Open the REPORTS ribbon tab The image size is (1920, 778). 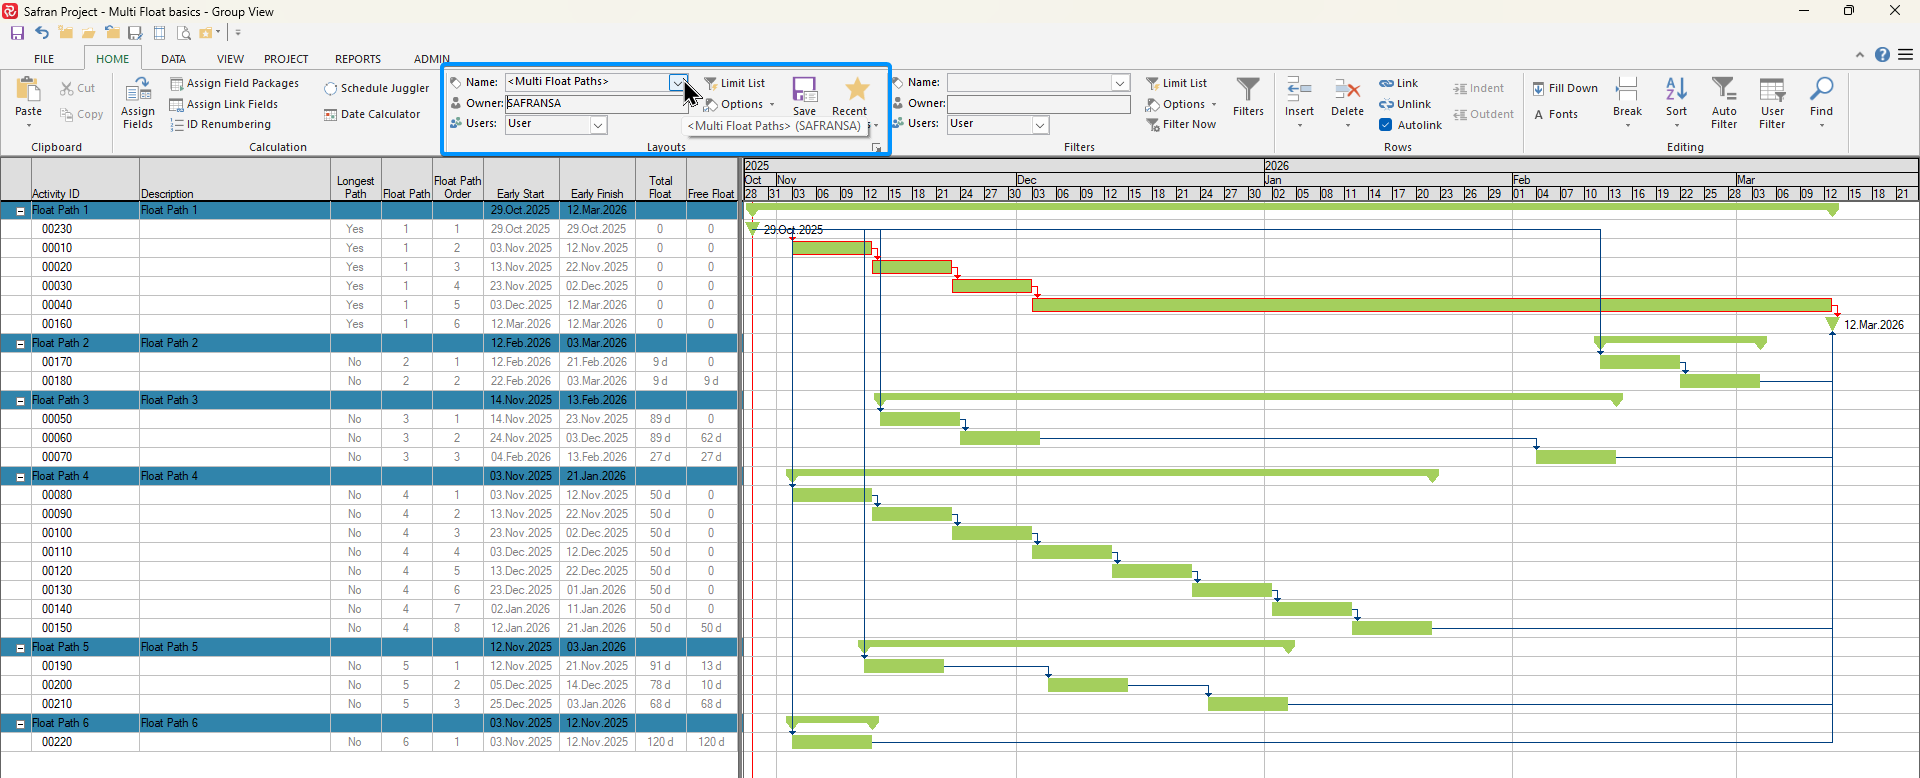[357, 59]
